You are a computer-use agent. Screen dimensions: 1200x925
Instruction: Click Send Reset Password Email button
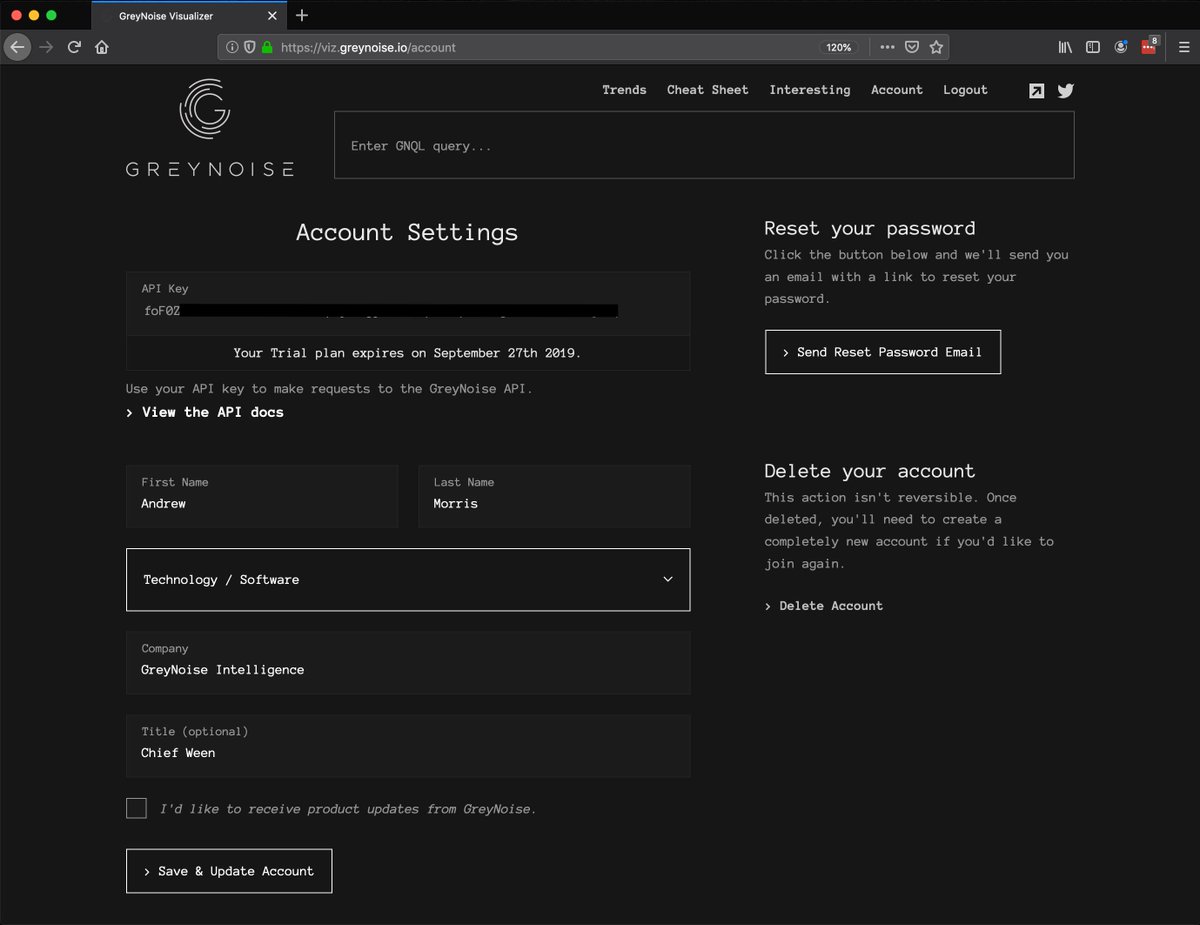tap(883, 352)
